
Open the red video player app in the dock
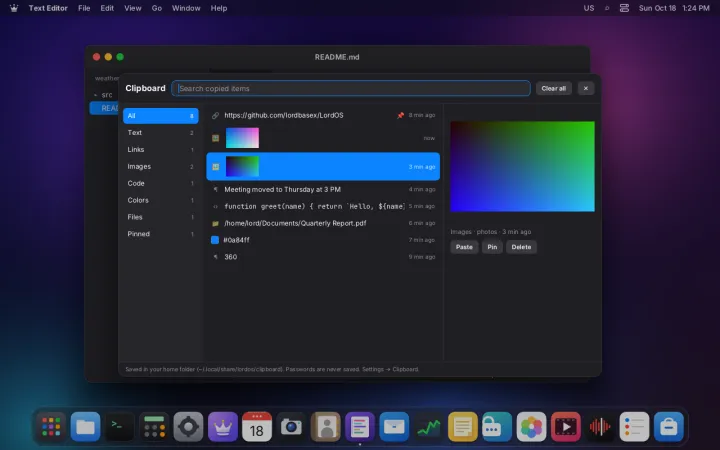click(566, 427)
